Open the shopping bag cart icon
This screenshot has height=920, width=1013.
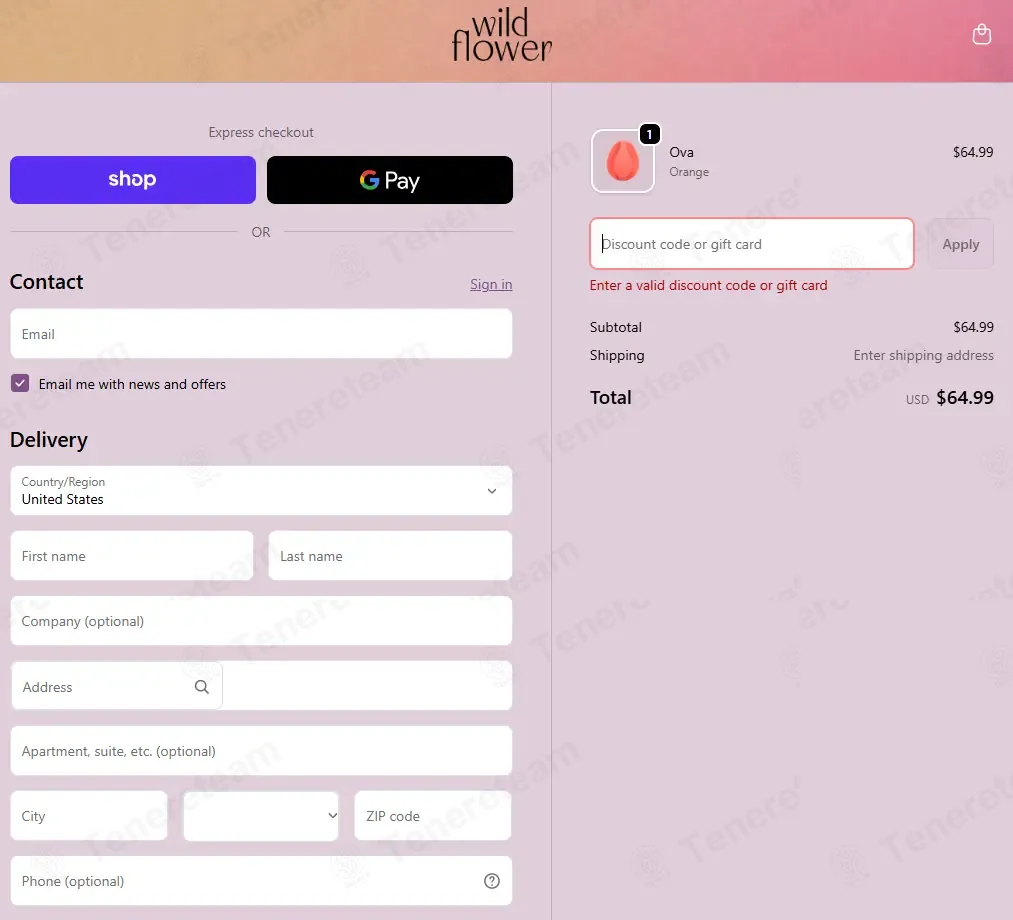(981, 34)
